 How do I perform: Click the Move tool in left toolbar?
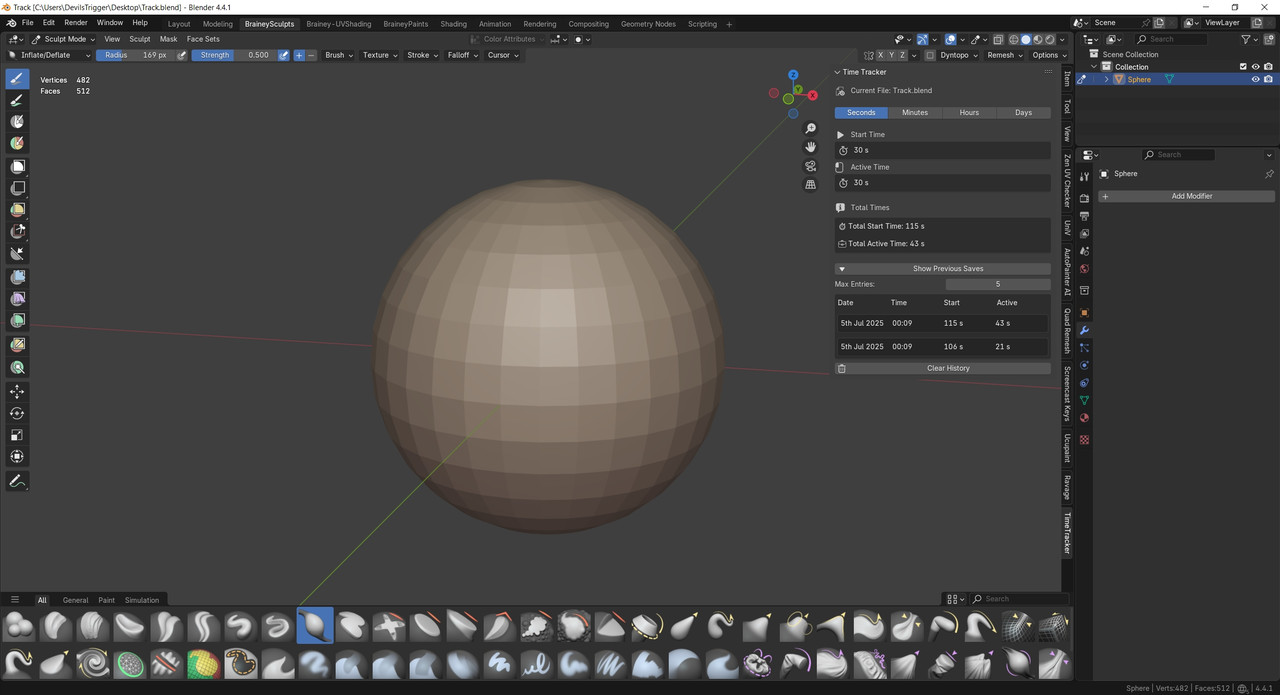tap(17, 391)
